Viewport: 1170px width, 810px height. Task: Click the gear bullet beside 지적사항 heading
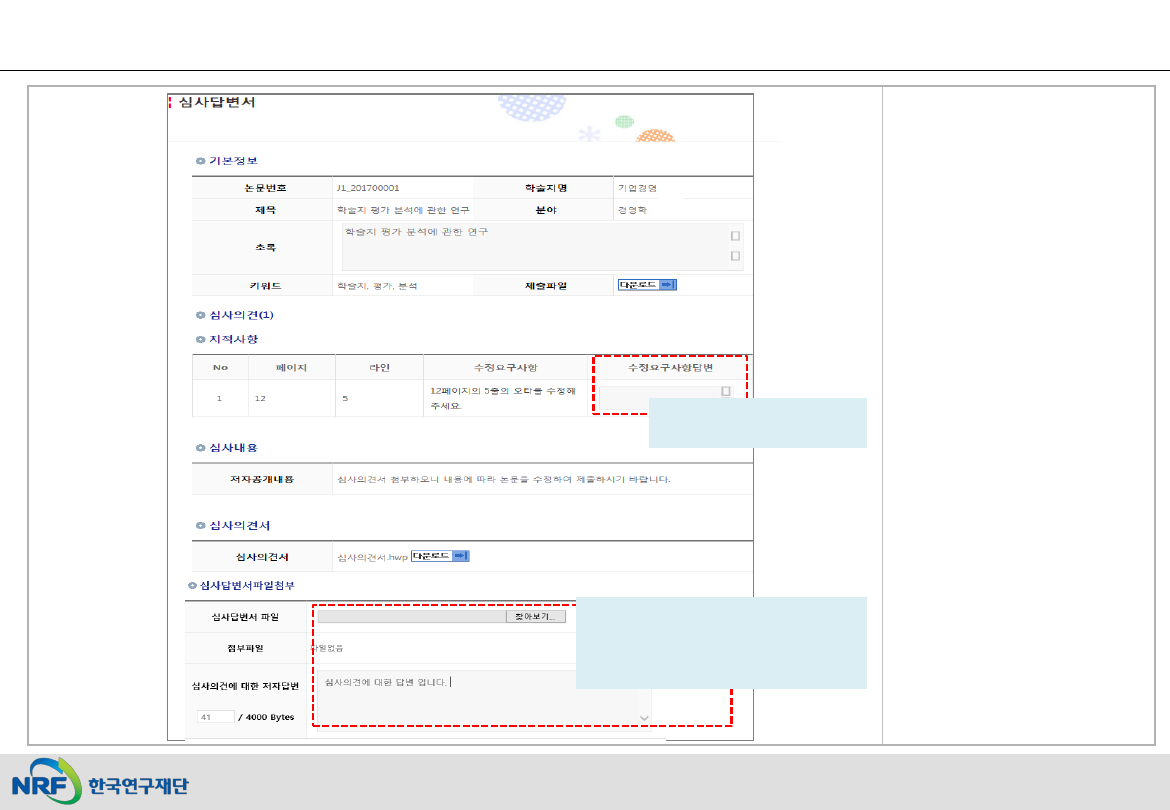pos(201,339)
